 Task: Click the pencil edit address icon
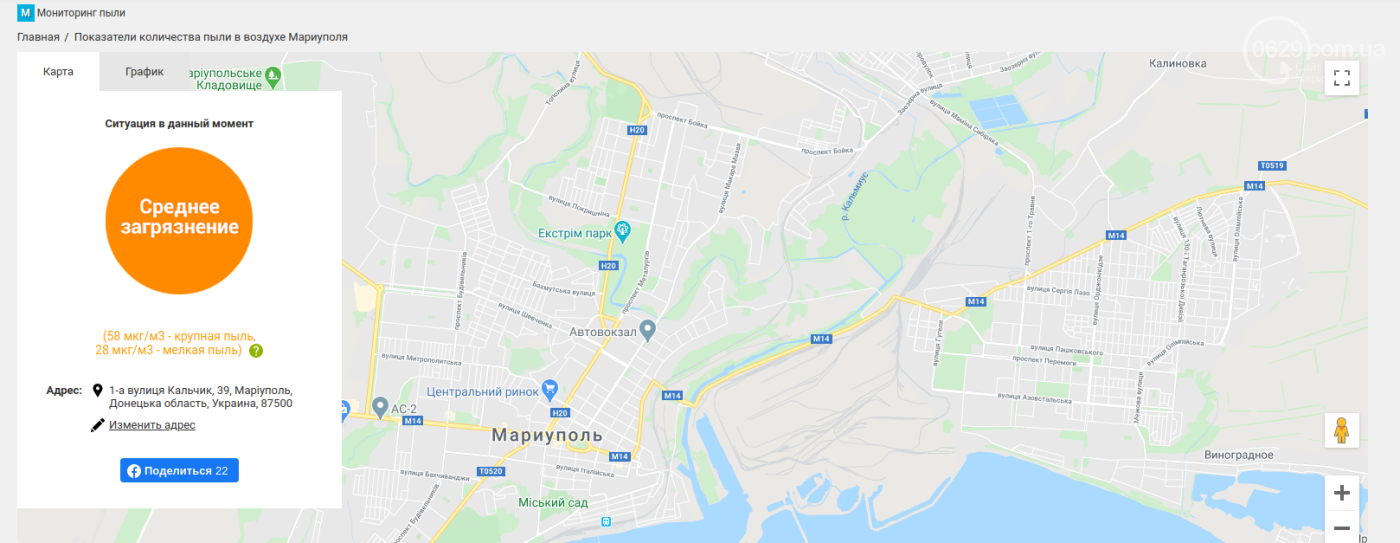coord(98,425)
